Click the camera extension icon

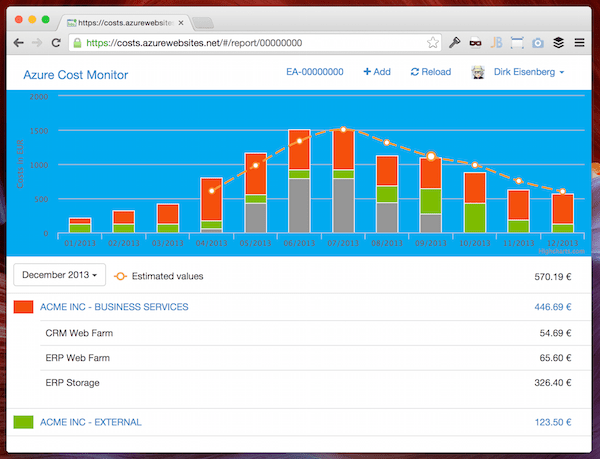pyautogui.click(x=538, y=43)
